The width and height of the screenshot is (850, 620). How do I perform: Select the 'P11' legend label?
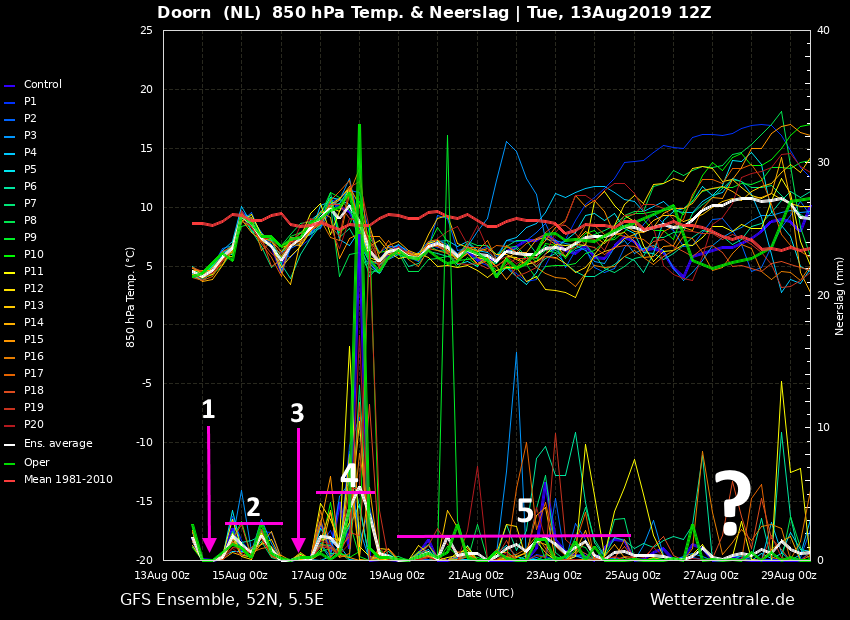pyautogui.click(x=34, y=272)
